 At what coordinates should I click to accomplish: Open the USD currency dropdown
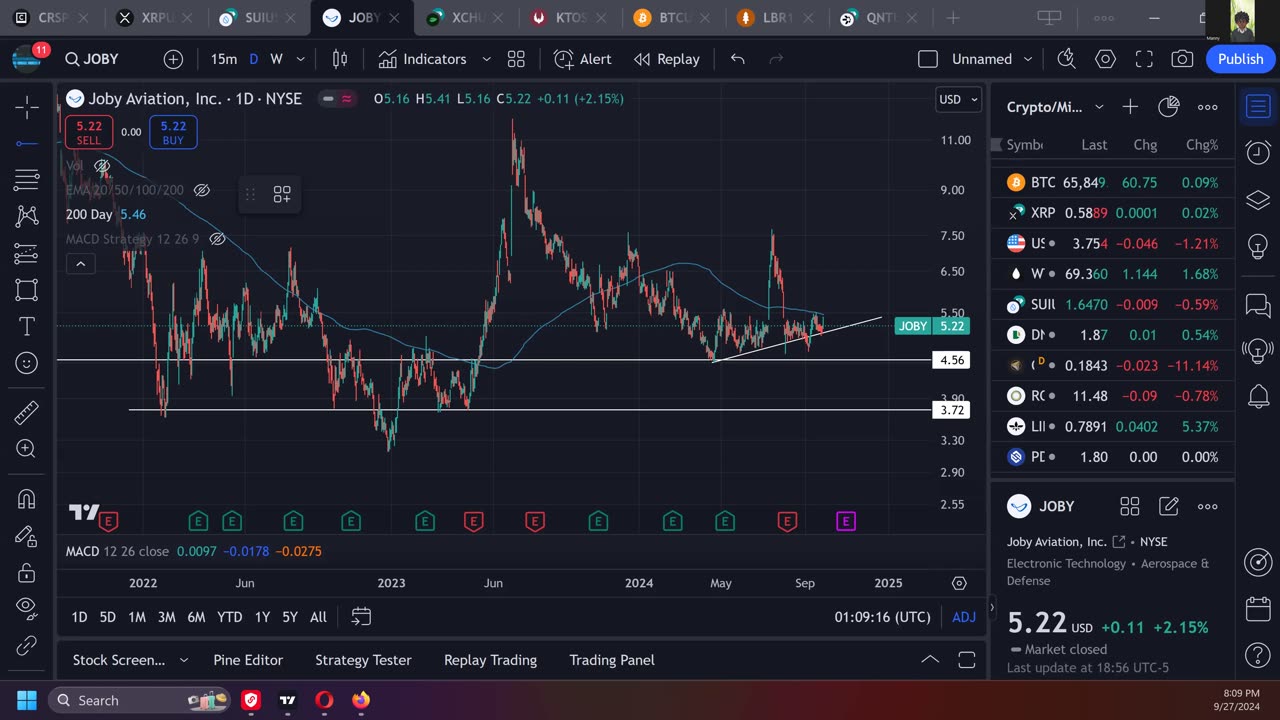tap(958, 99)
